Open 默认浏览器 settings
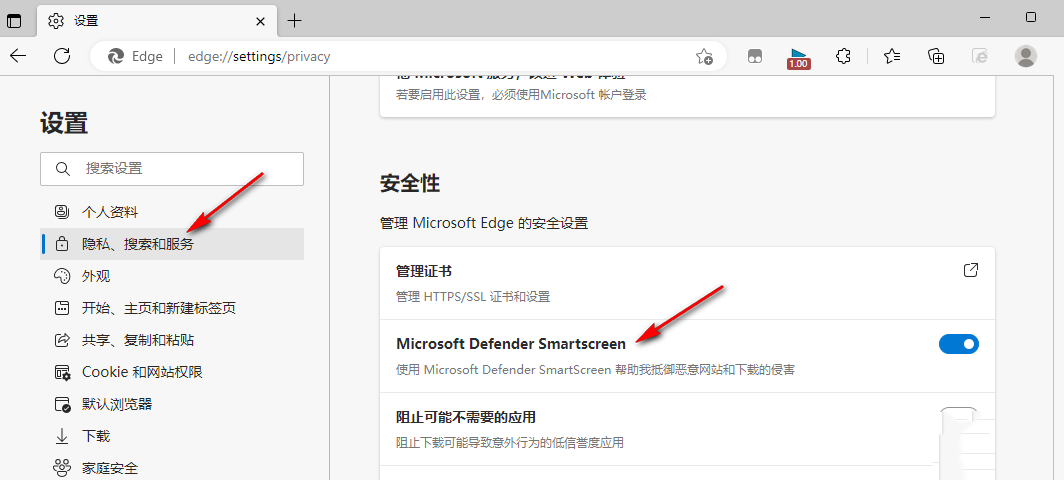The width and height of the screenshot is (1064, 480). (172, 405)
